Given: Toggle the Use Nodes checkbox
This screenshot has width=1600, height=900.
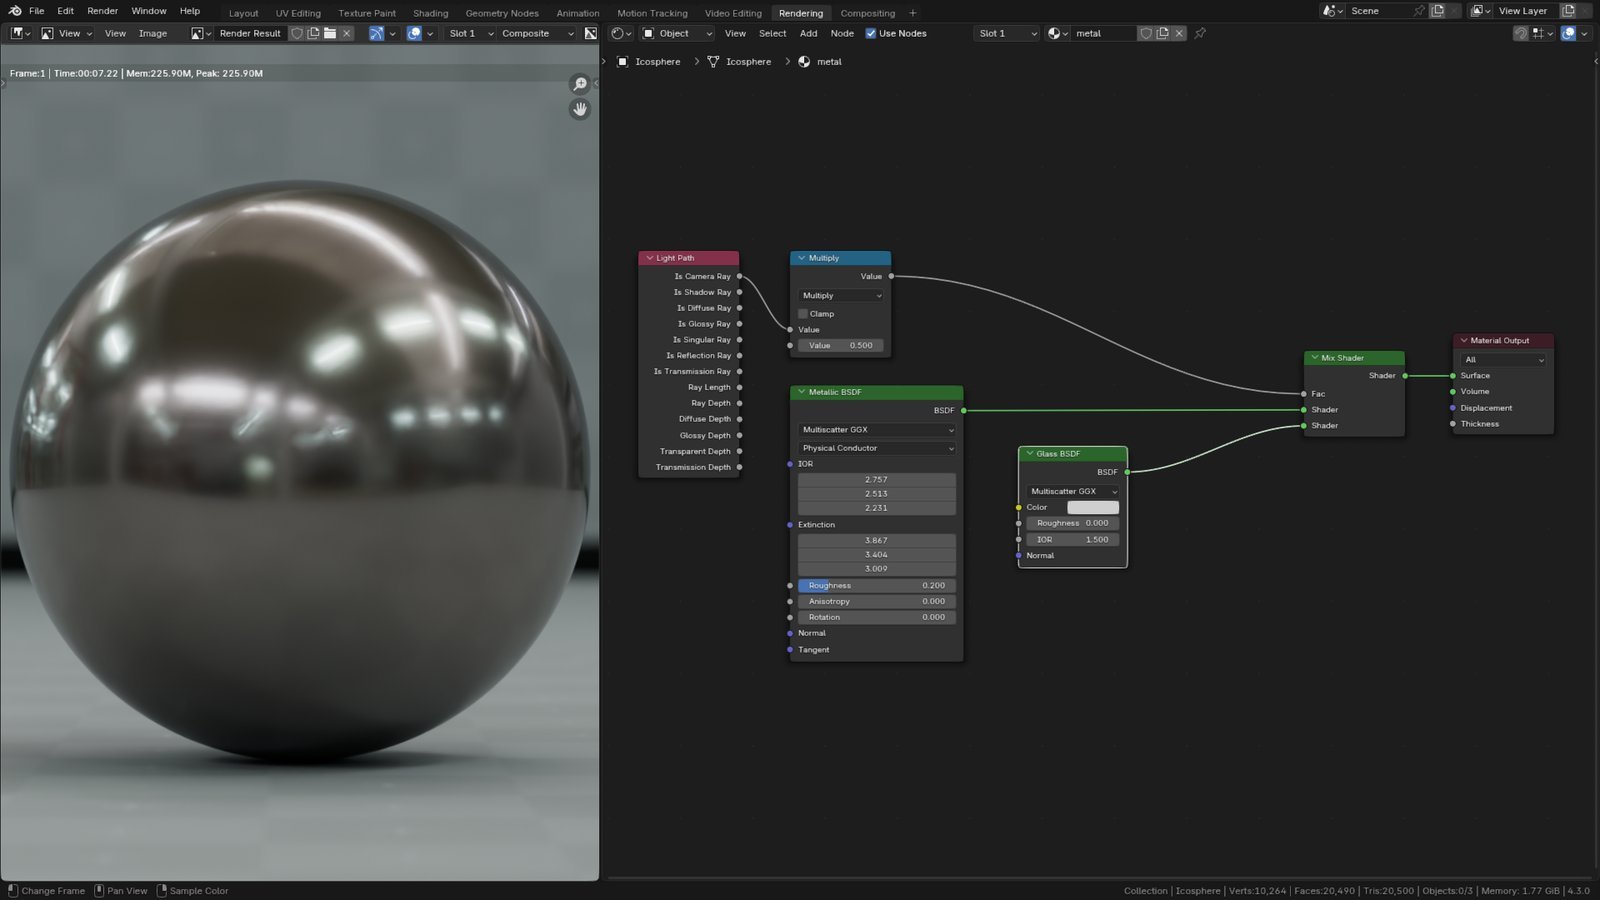Looking at the screenshot, I should pyautogui.click(x=870, y=33).
